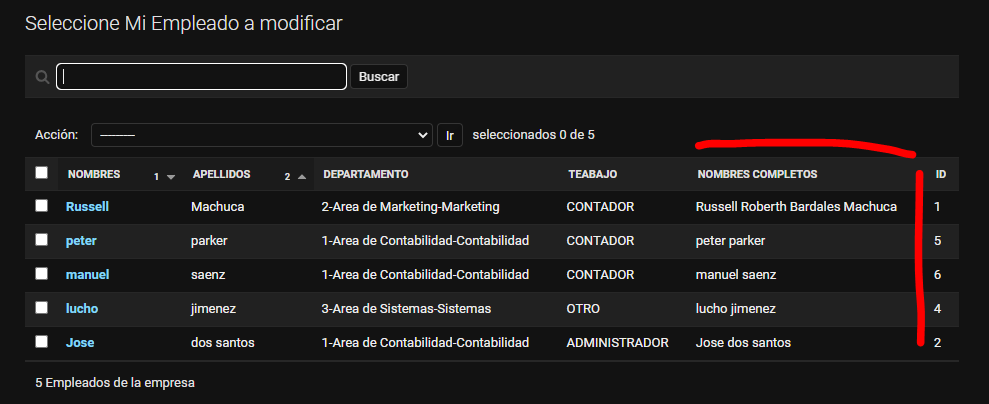Click the Jose name link
Viewport: 989px width, 404px height.
tap(80, 343)
